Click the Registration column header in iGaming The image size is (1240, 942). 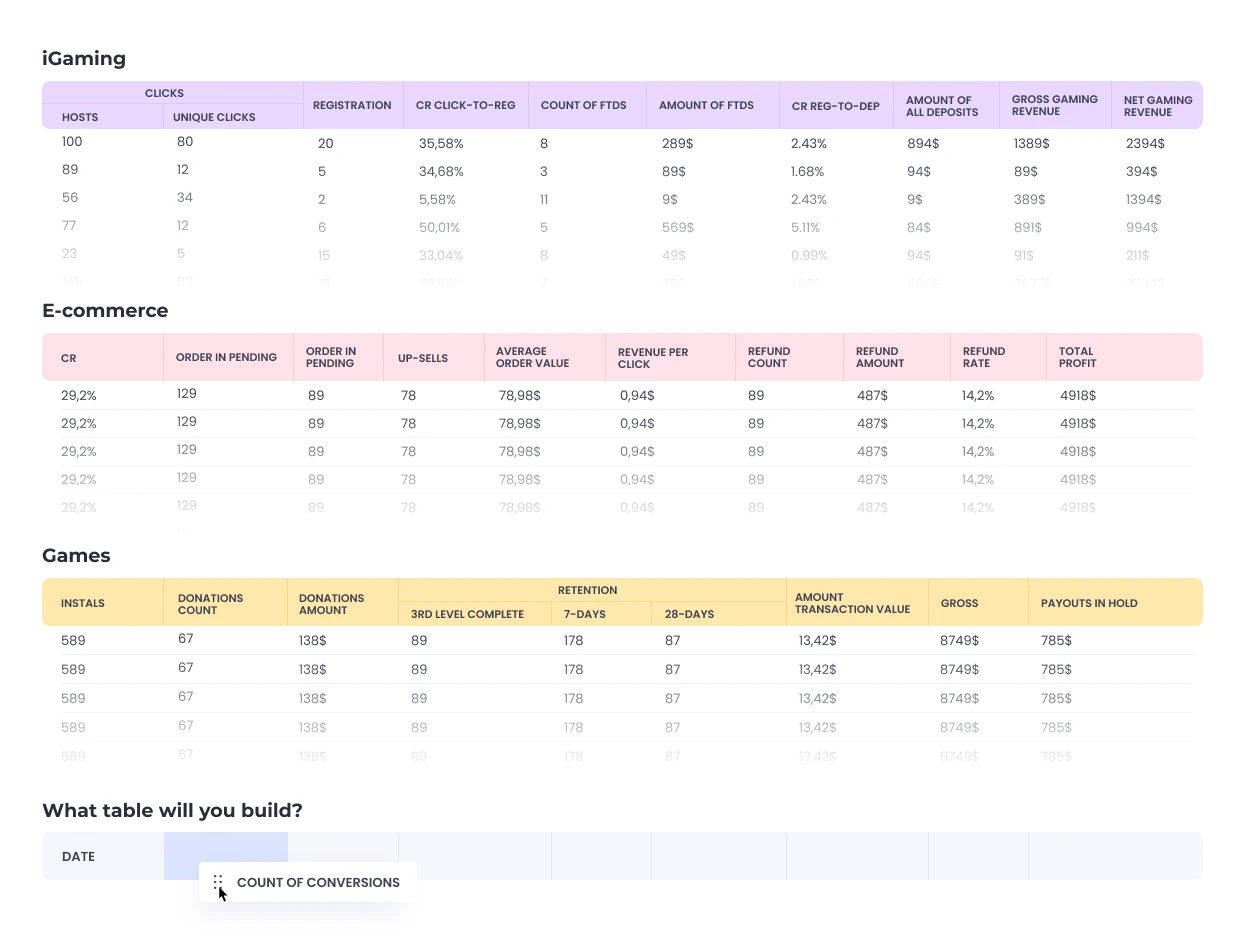coord(352,105)
